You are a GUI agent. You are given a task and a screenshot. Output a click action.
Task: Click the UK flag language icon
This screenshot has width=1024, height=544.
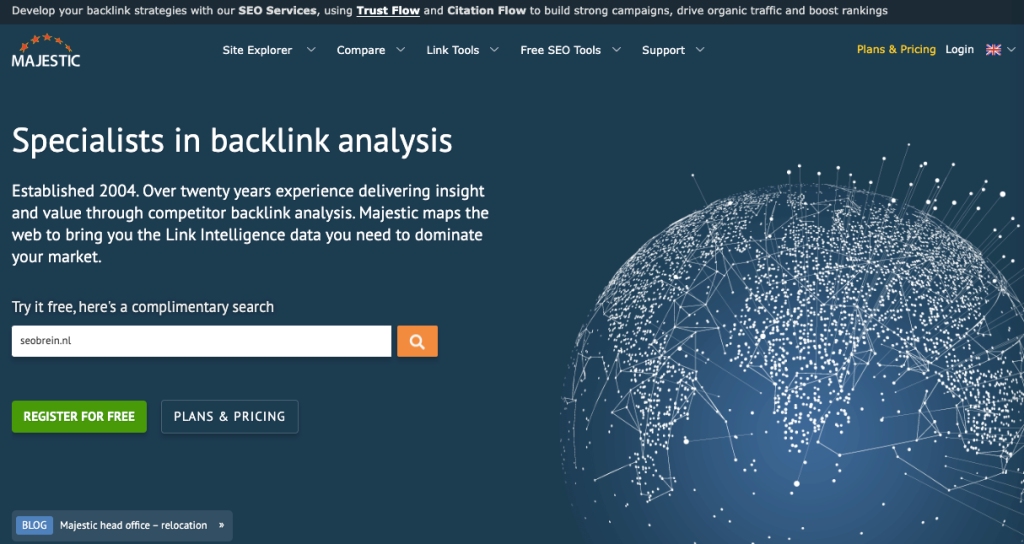(x=993, y=50)
